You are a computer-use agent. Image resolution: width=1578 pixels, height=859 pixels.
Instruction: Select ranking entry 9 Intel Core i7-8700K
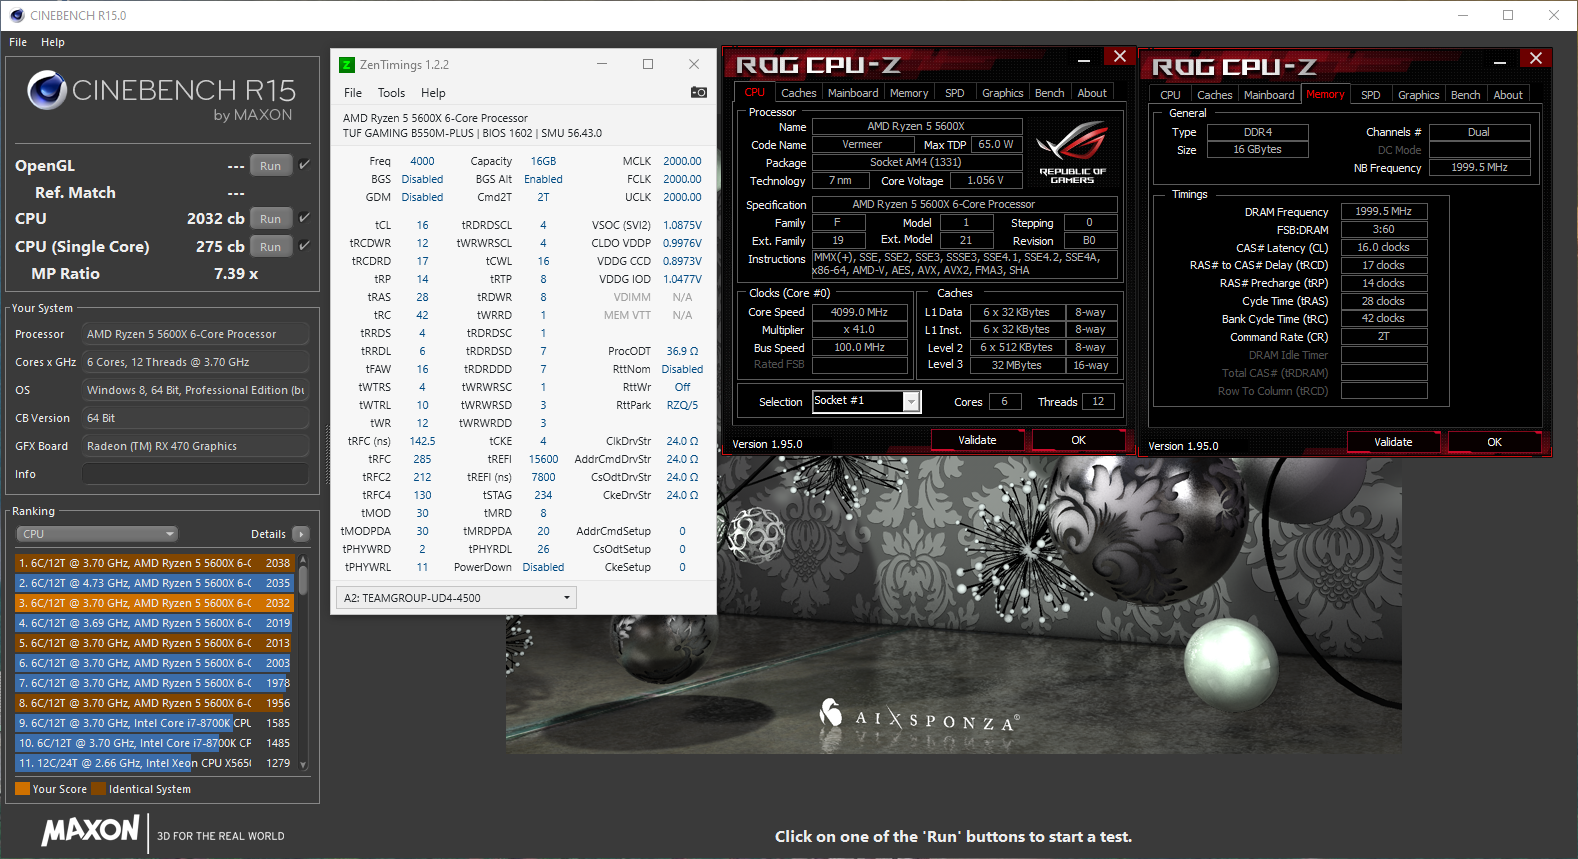pos(154,723)
